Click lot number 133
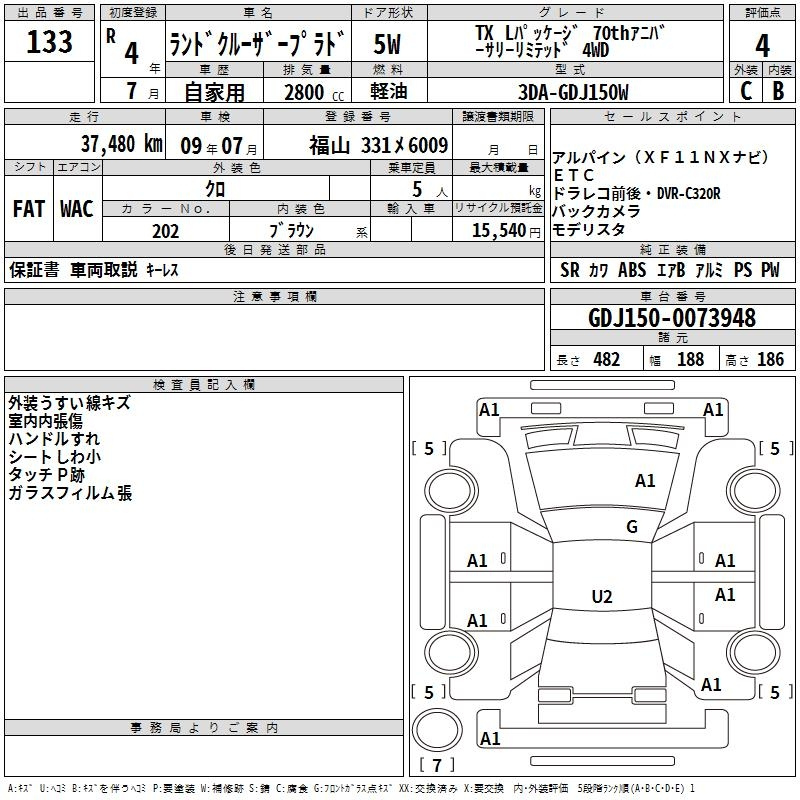This screenshot has height=800, width=800. coord(49,42)
